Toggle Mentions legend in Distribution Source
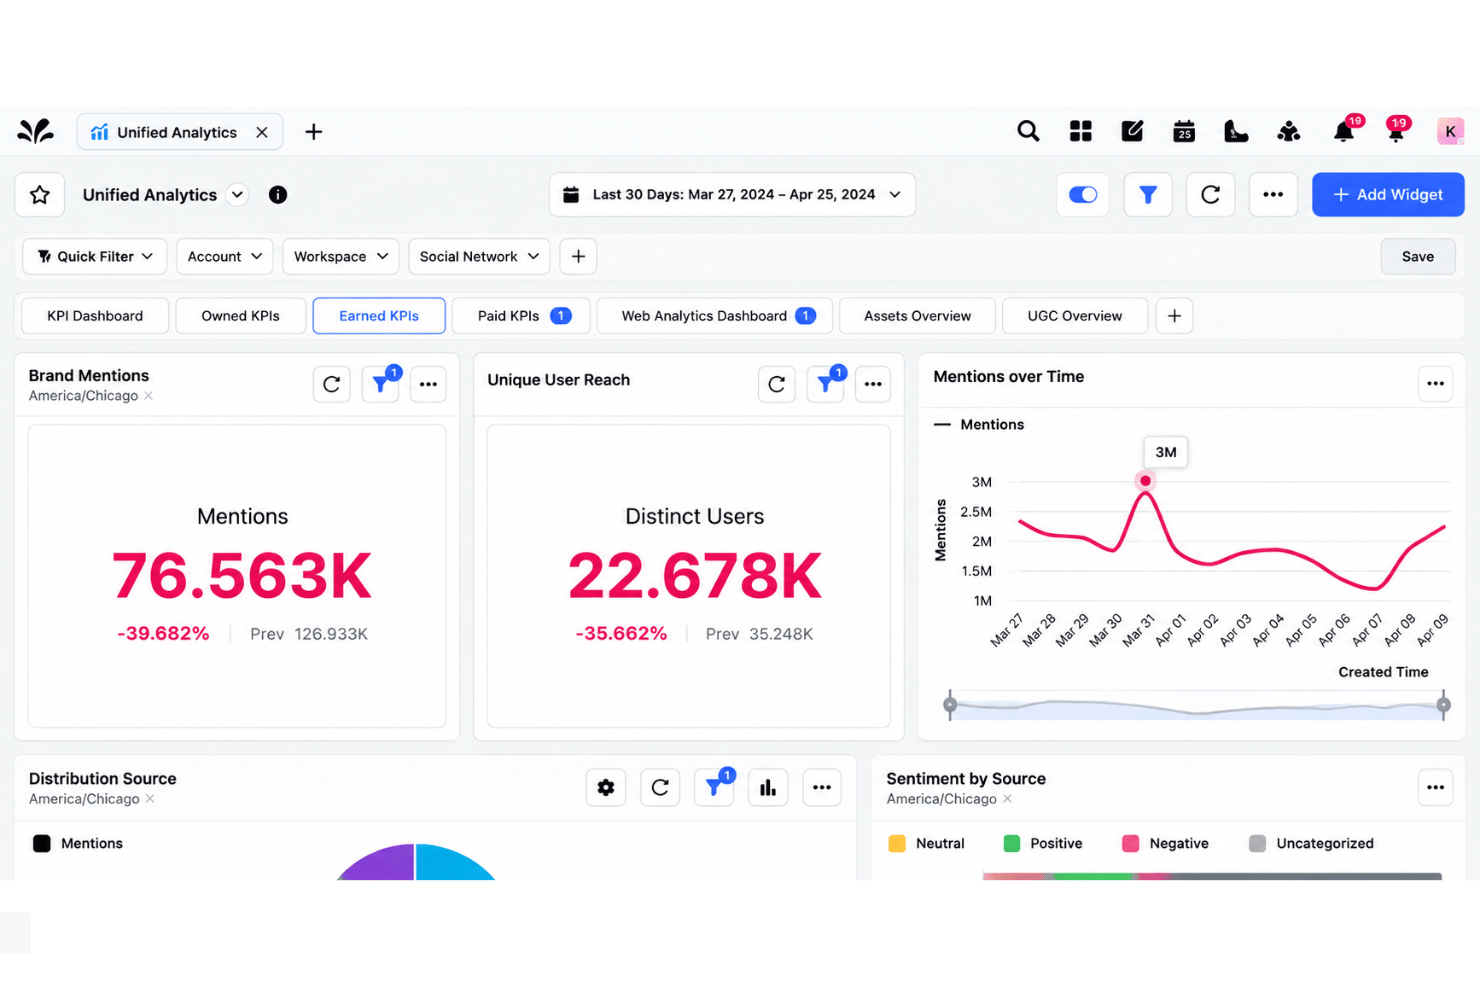 tap(78, 843)
